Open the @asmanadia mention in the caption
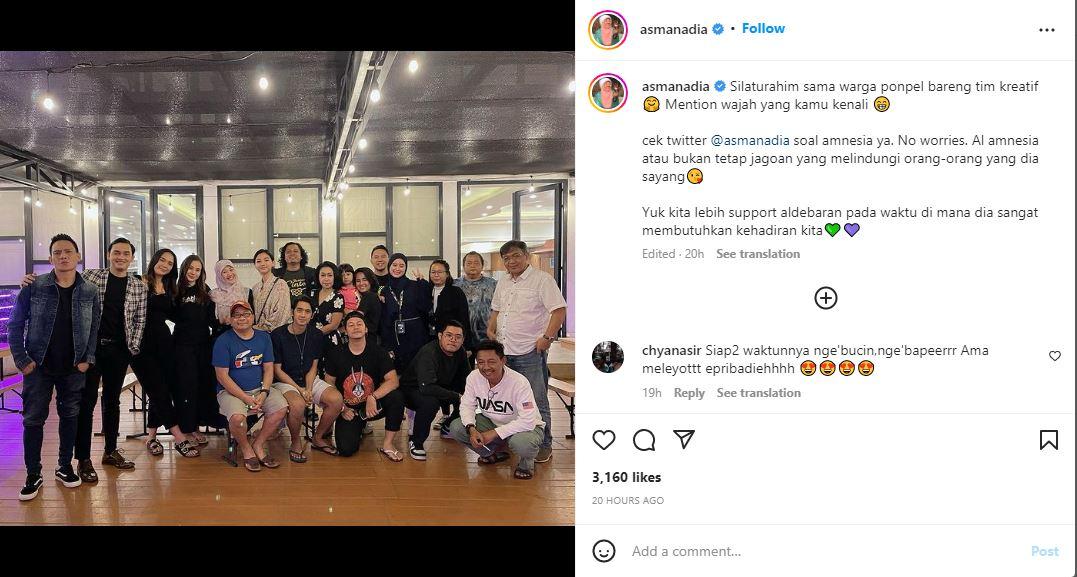The height and width of the screenshot is (577, 1077). (x=750, y=140)
